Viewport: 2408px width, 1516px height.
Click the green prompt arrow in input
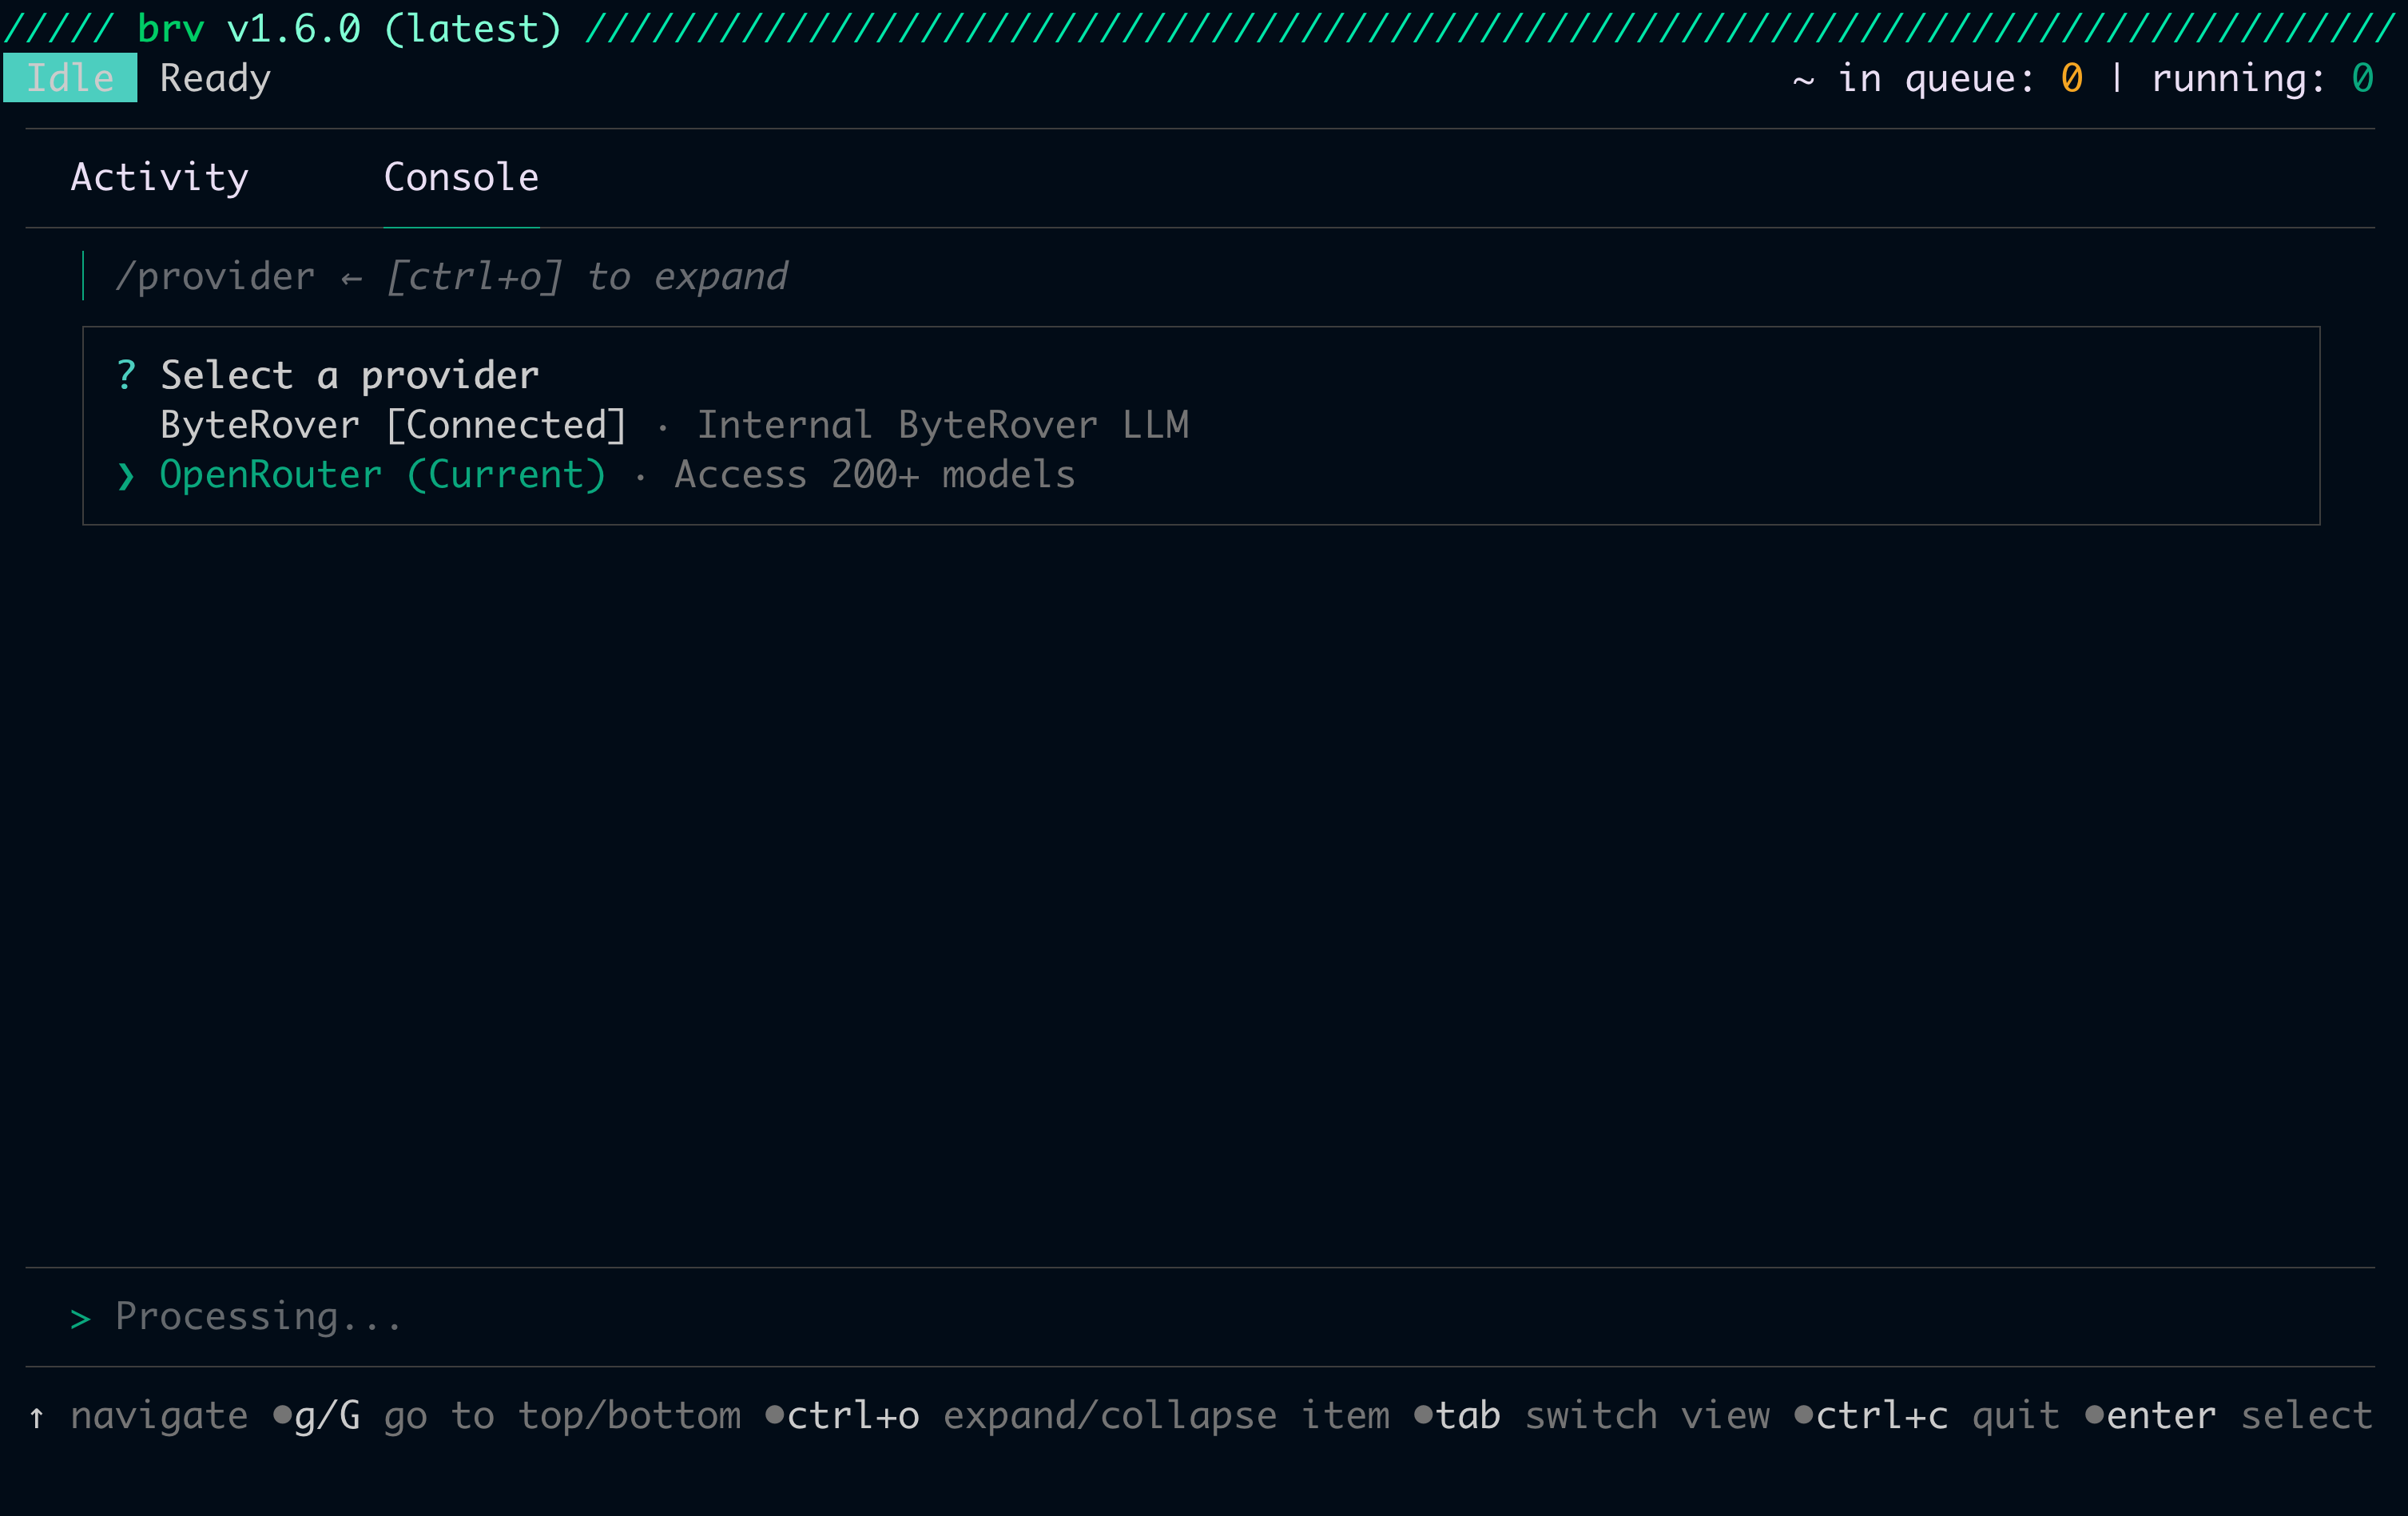point(80,1319)
